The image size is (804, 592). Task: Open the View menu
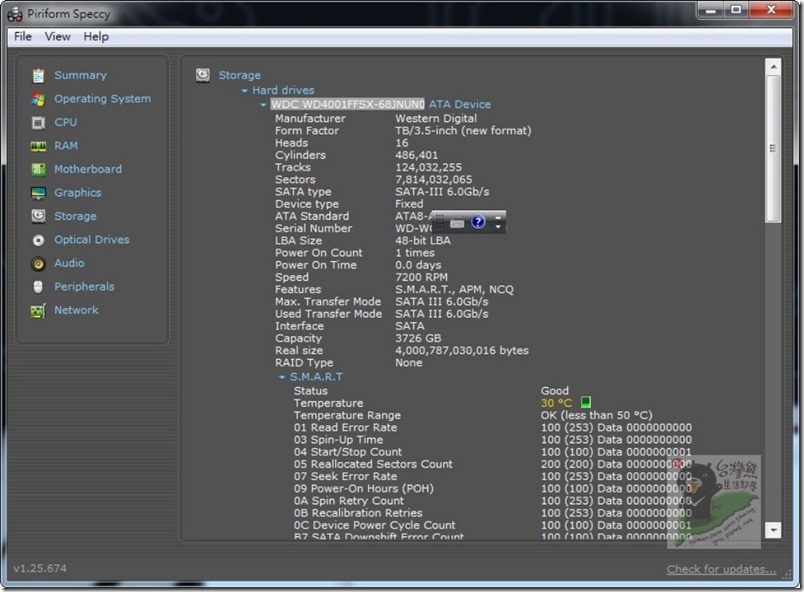57,36
